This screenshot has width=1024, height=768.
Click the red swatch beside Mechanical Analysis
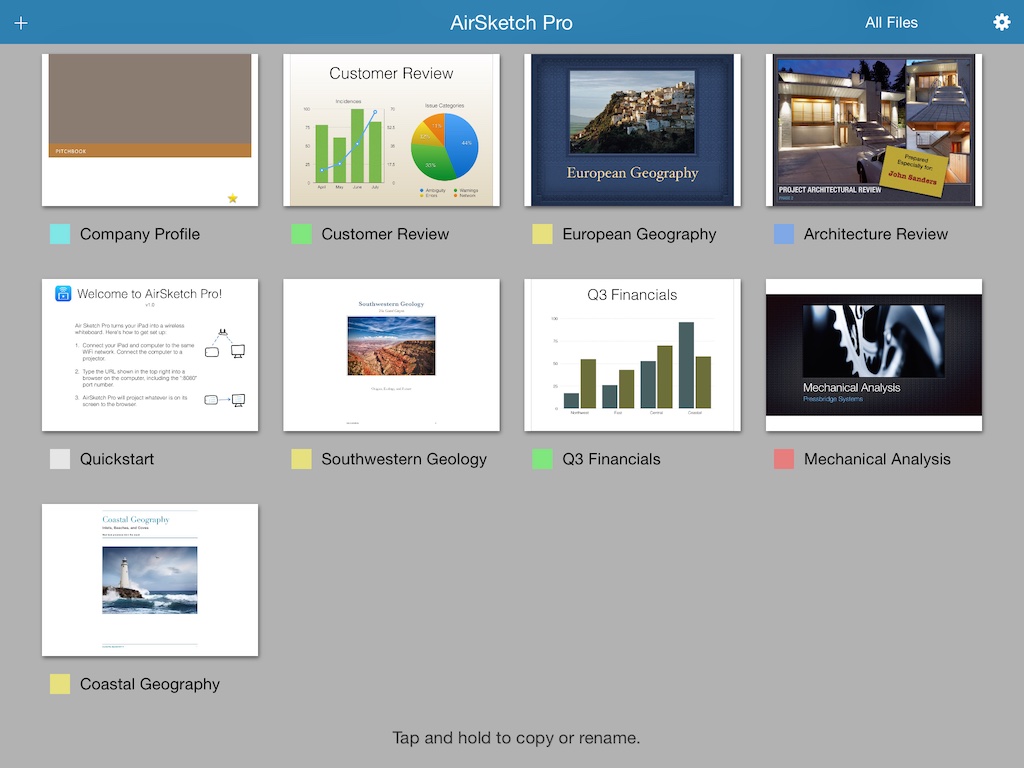(784, 459)
